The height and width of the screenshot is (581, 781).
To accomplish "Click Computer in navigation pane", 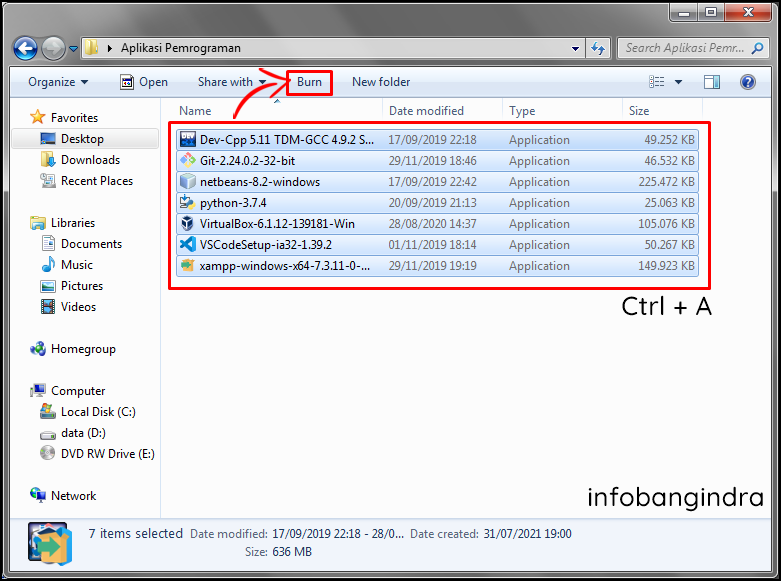I will point(78,391).
